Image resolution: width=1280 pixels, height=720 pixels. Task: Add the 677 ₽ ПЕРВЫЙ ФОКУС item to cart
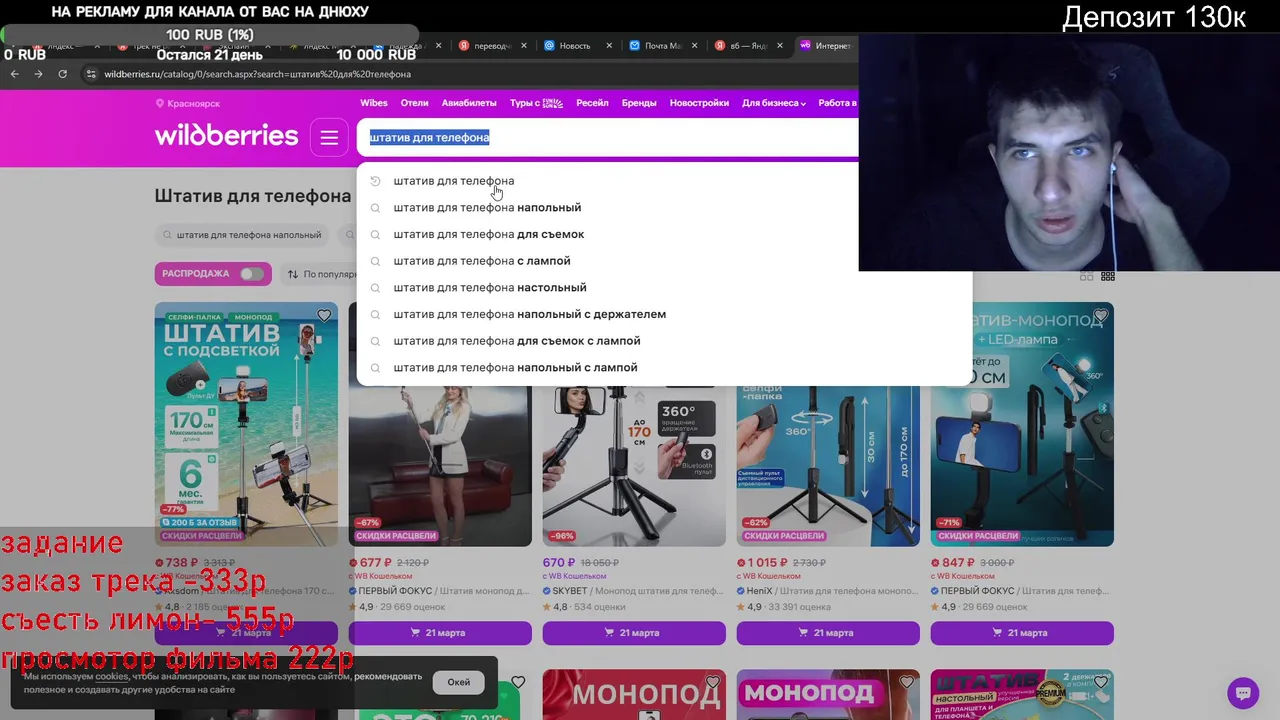440,633
